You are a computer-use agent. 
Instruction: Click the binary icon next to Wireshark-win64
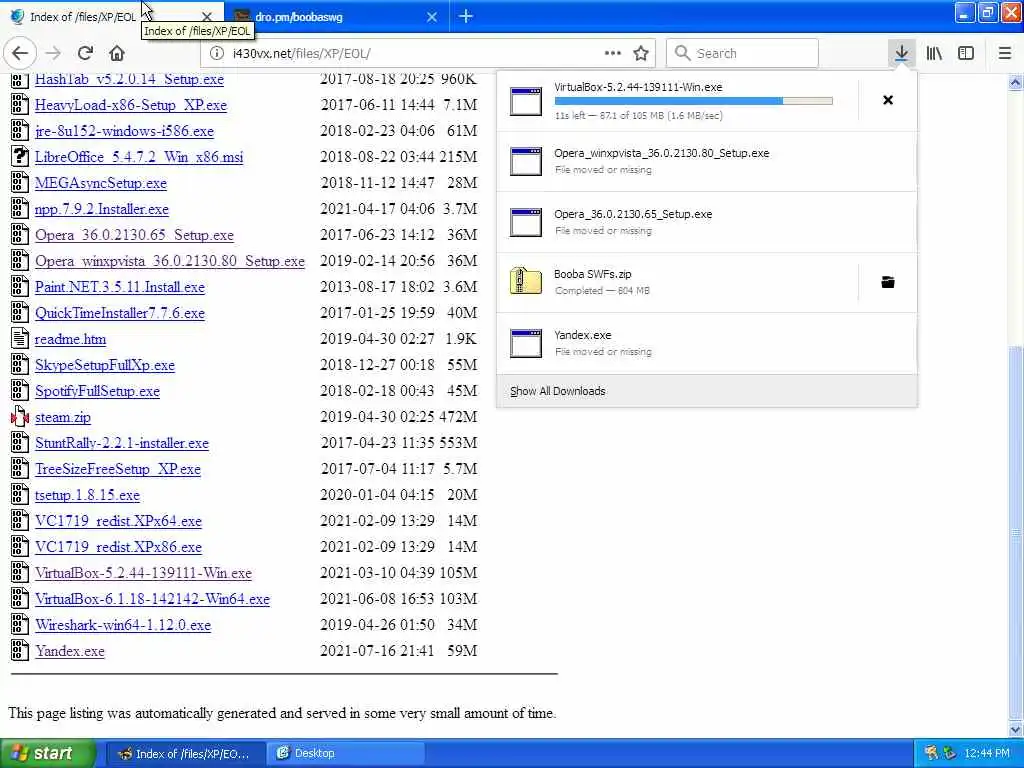(x=20, y=624)
